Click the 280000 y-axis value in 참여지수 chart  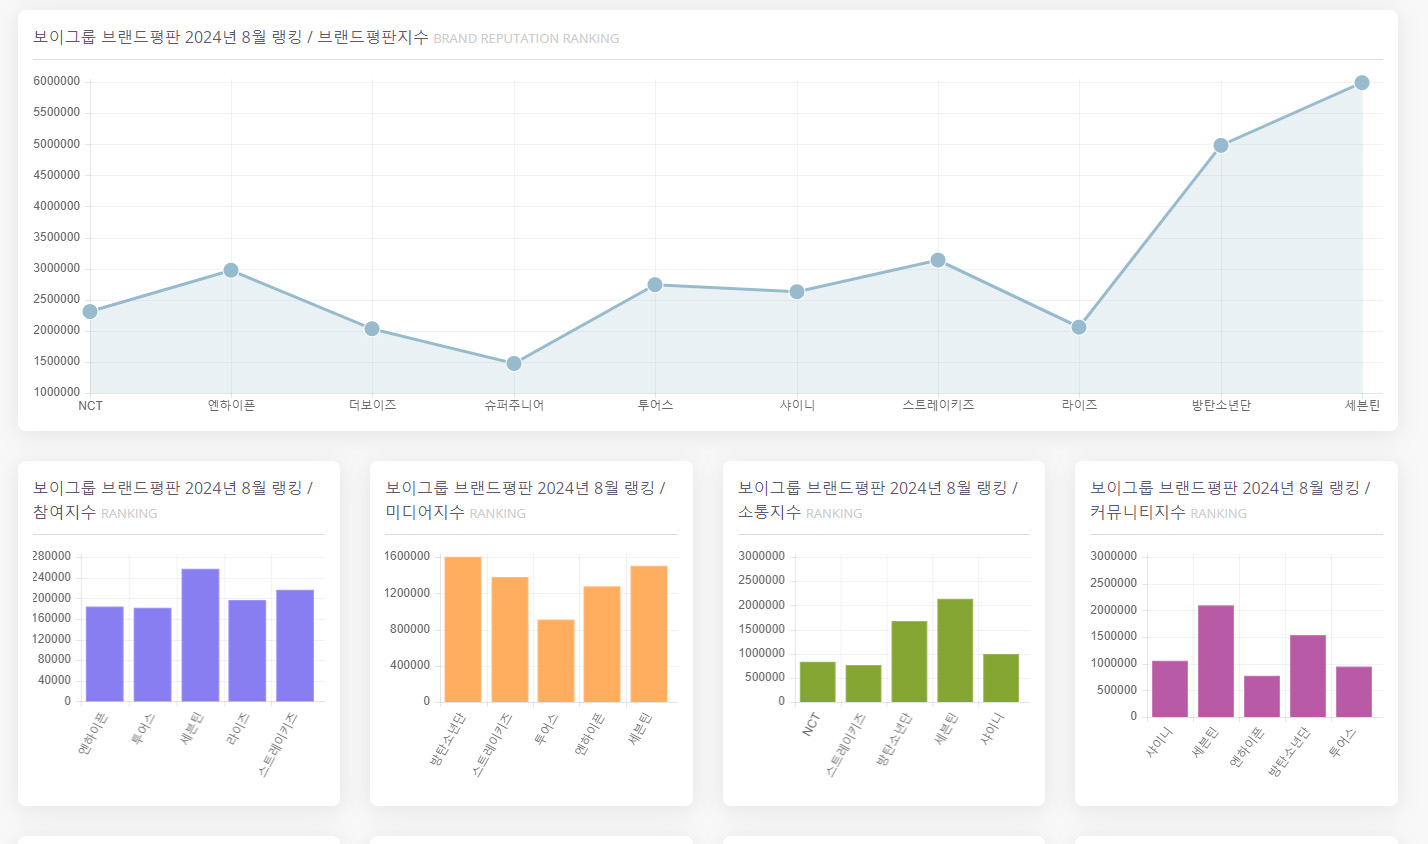[52, 556]
